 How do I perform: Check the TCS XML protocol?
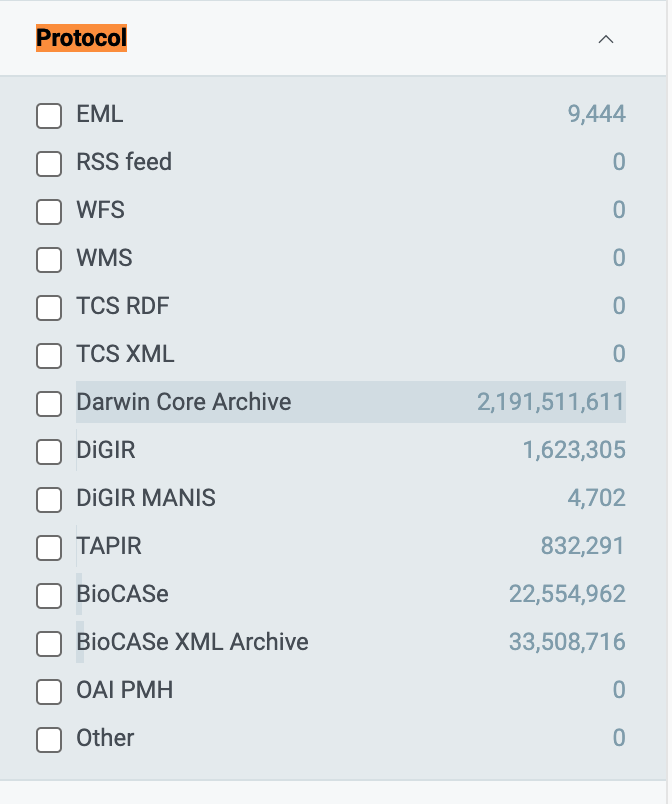pos(48,355)
